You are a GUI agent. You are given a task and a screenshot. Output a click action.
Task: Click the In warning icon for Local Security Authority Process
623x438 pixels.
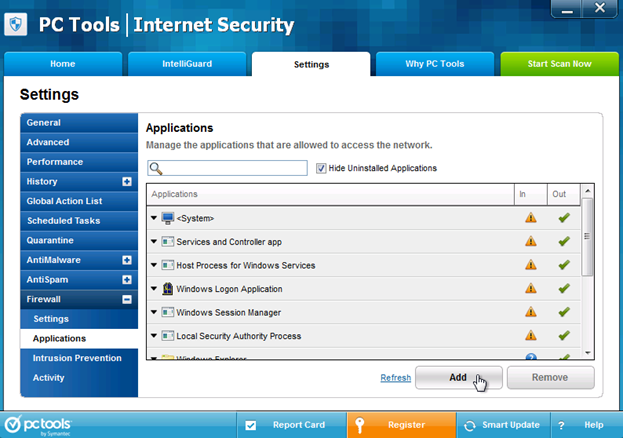531,335
